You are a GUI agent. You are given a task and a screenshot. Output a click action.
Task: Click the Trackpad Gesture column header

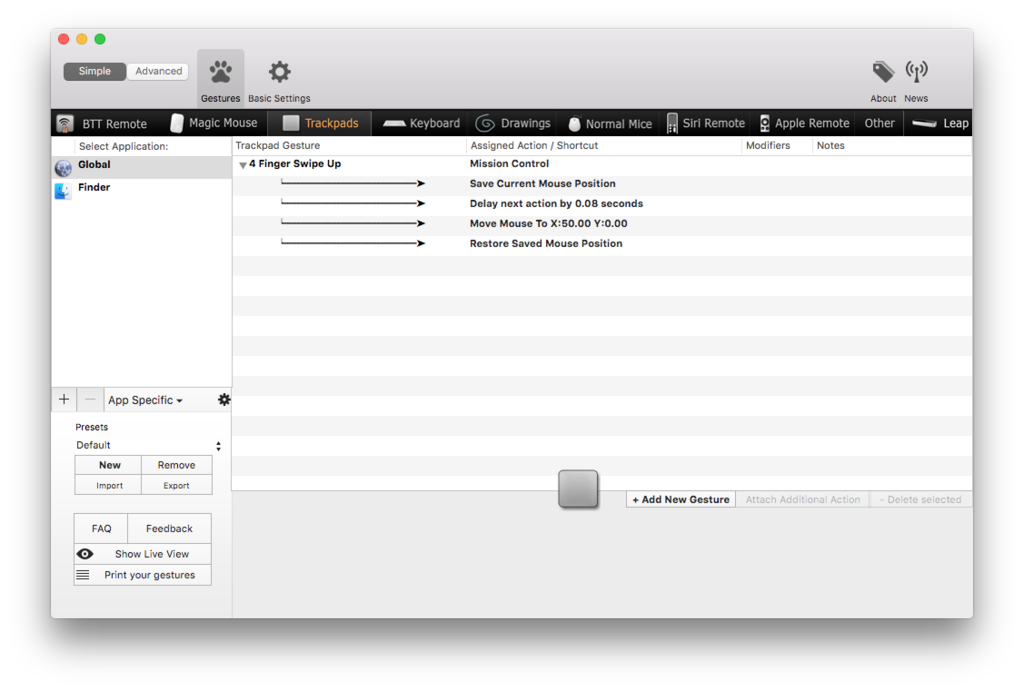[x=349, y=146]
